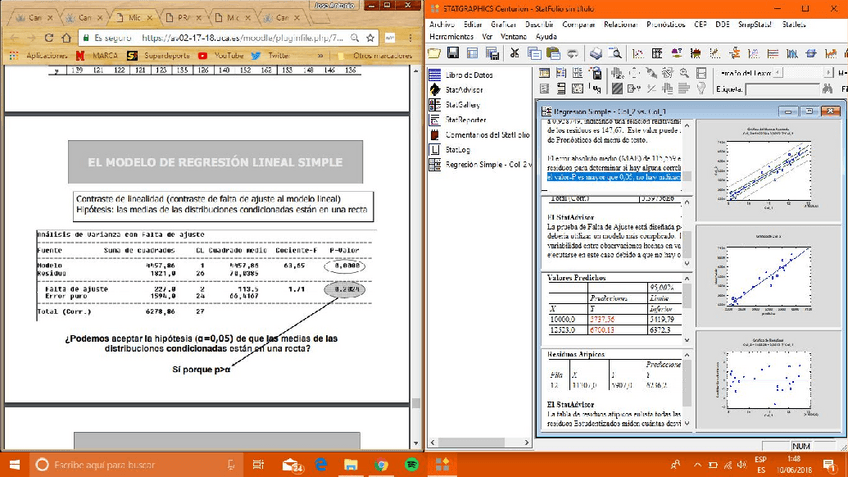The width and height of the screenshot is (848, 477).
Task: Open the Pronósticos menu
Action: [x=666, y=24]
